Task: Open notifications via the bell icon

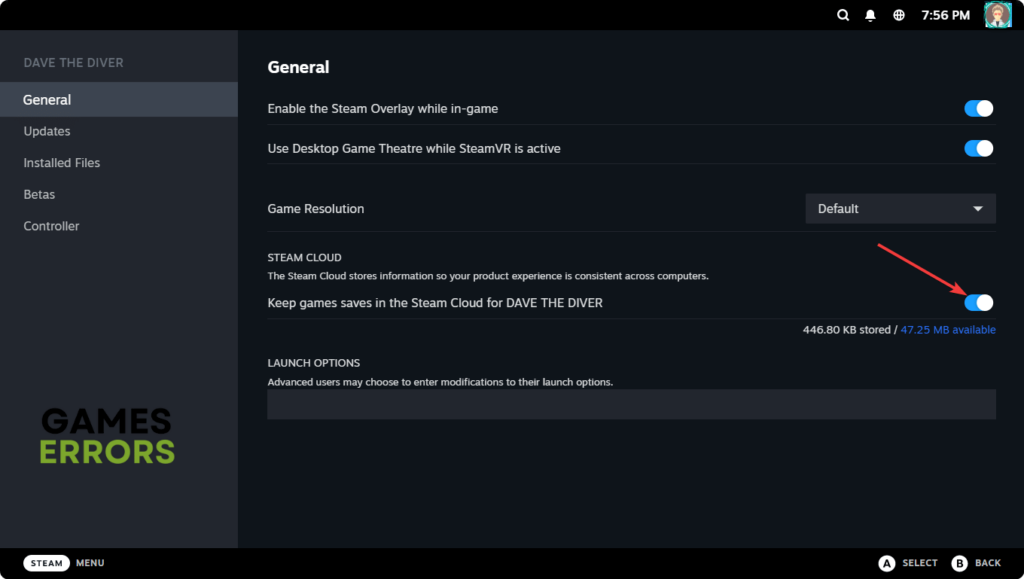Action: tap(869, 15)
